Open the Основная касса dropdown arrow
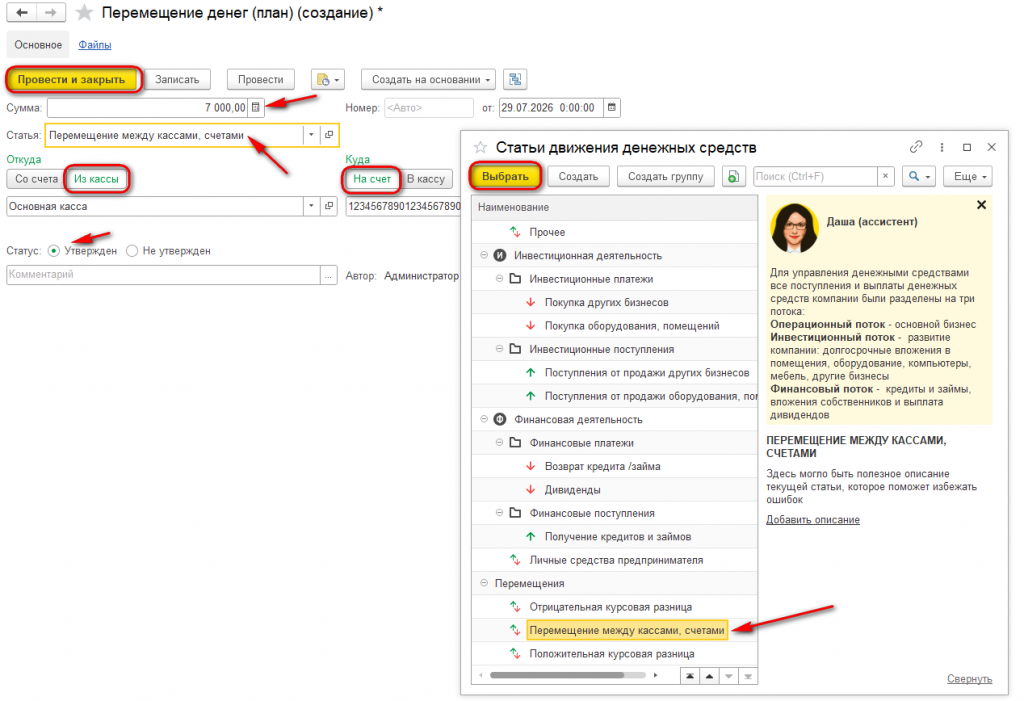This screenshot has width=1024, height=701. (312, 206)
